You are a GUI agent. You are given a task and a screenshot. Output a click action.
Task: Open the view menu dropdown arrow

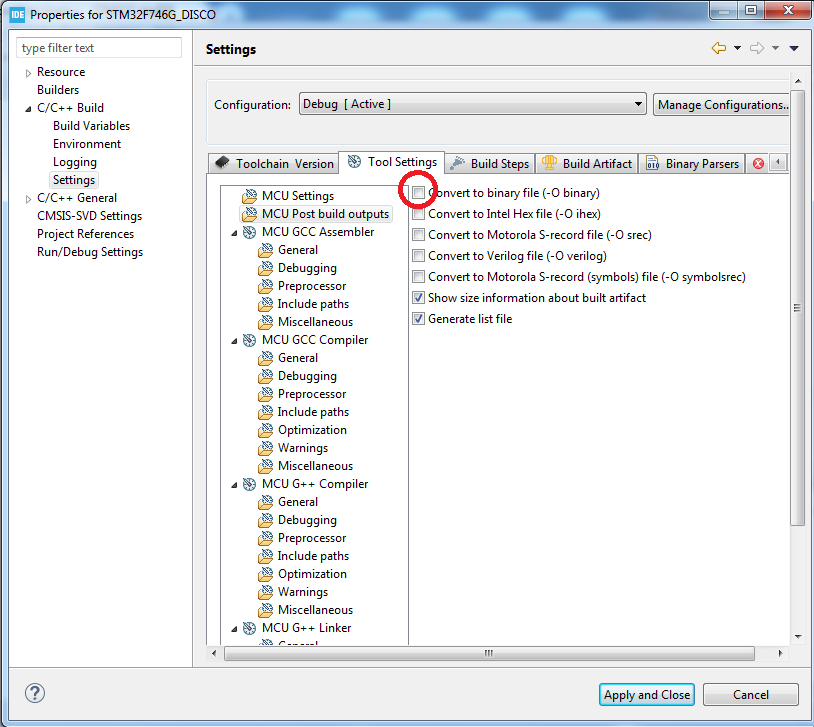(794, 48)
